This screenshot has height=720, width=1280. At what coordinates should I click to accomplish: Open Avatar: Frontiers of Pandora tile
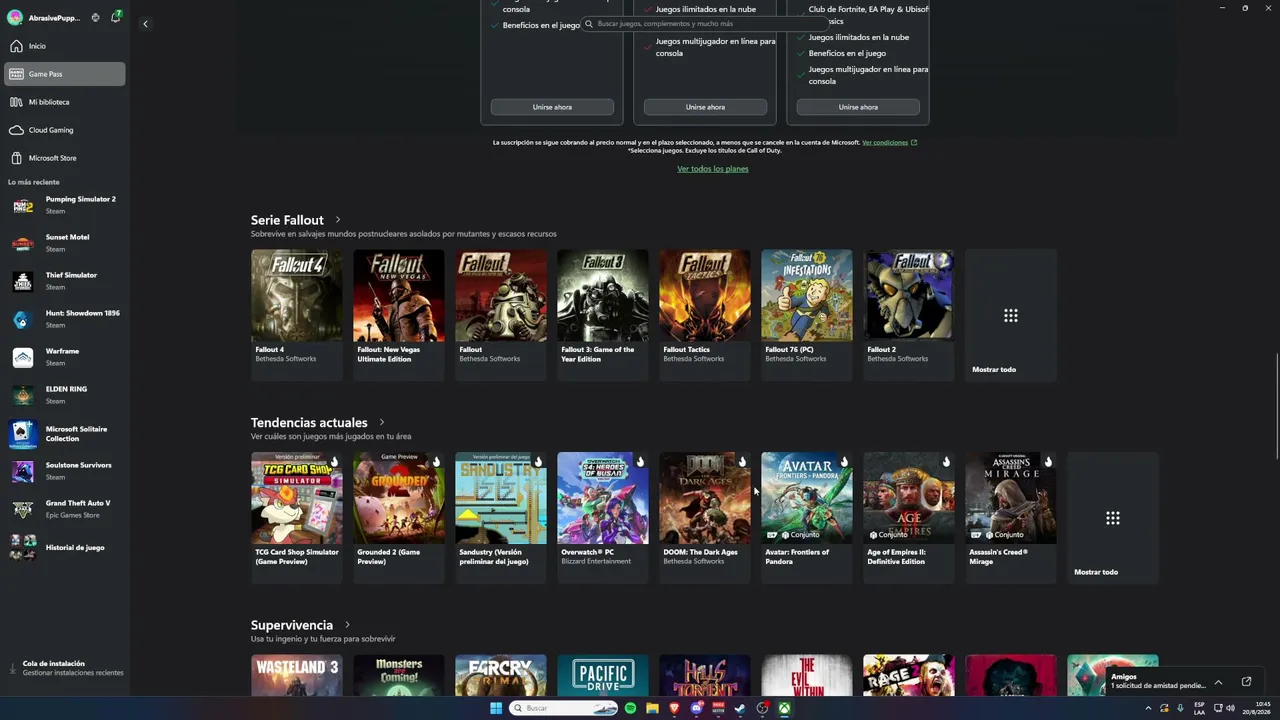807,518
